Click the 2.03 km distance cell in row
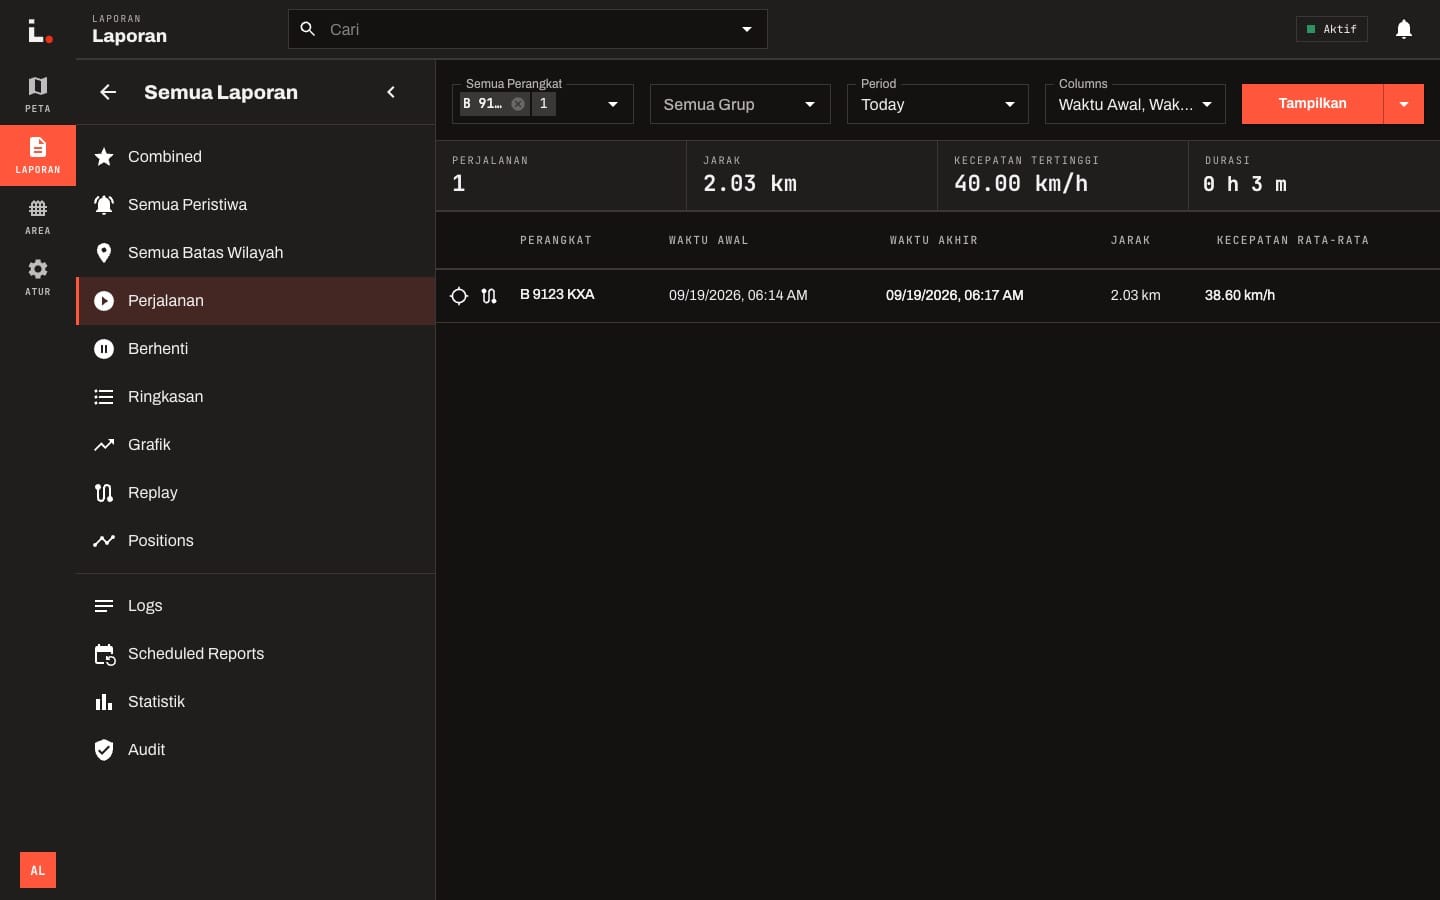 pos(1135,296)
